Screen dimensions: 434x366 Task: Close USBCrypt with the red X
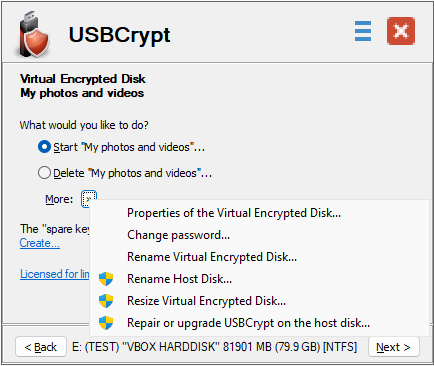[x=401, y=31]
